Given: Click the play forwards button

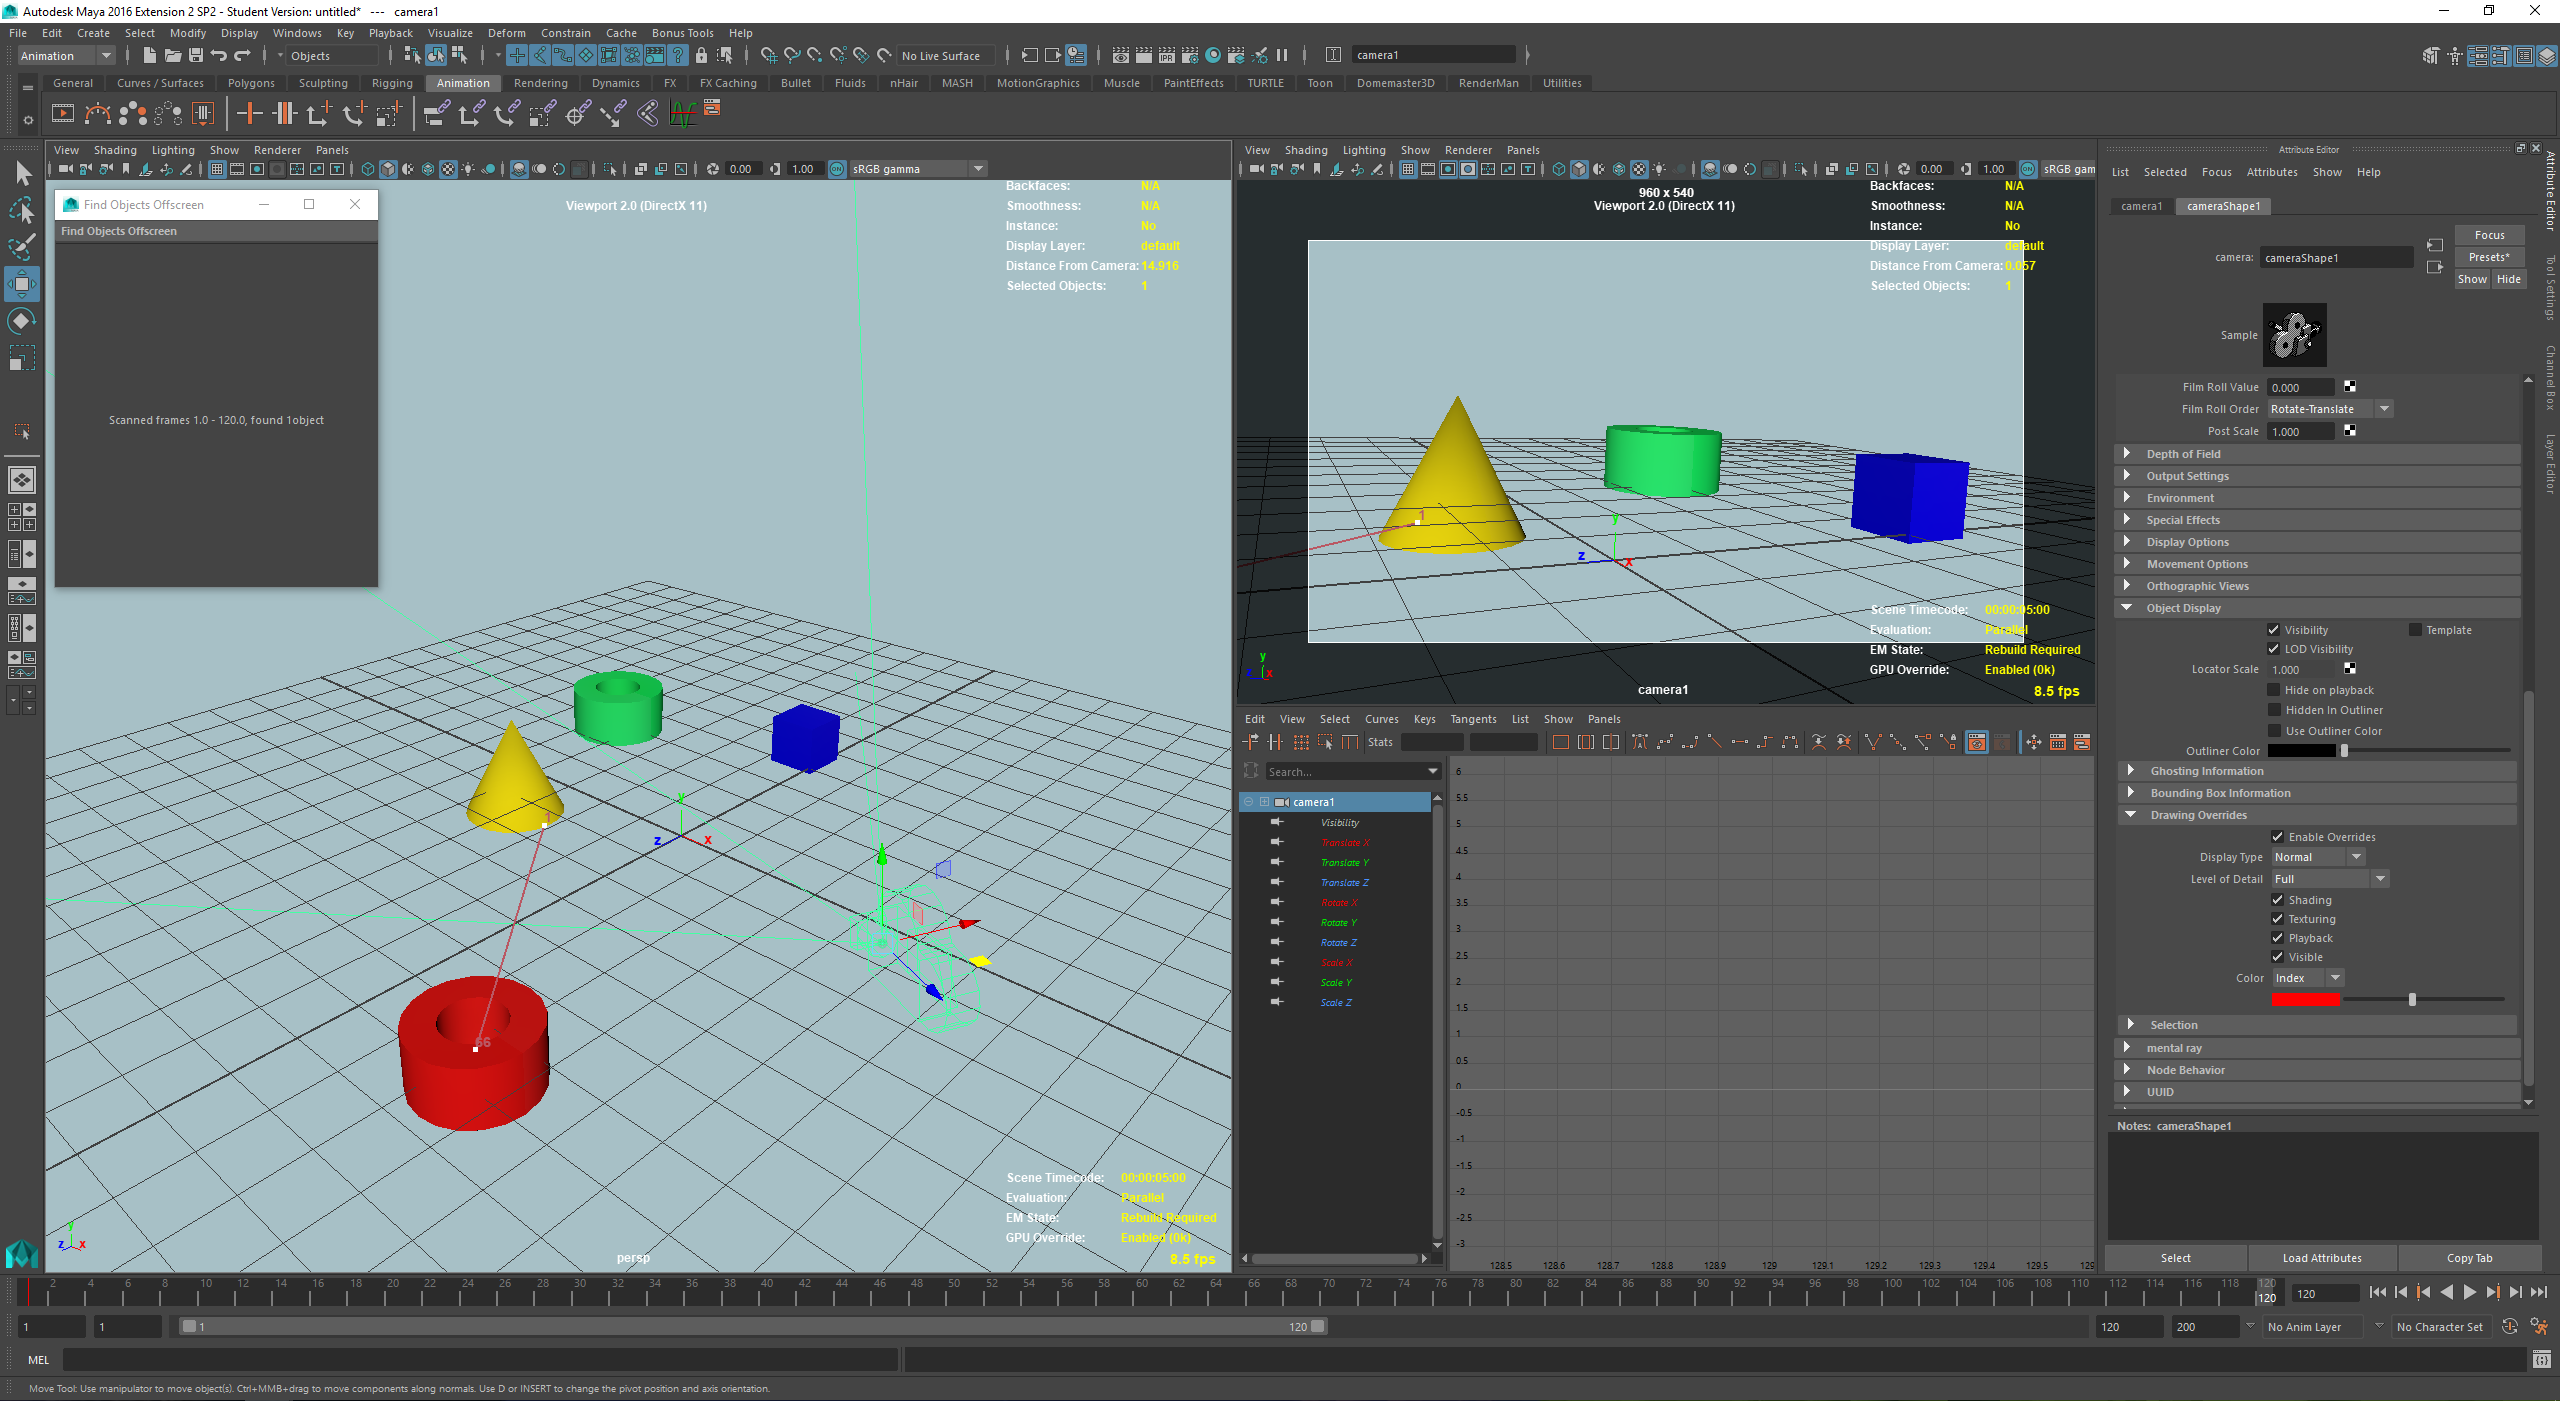Looking at the screenshot, I should pos(2469,1292).
